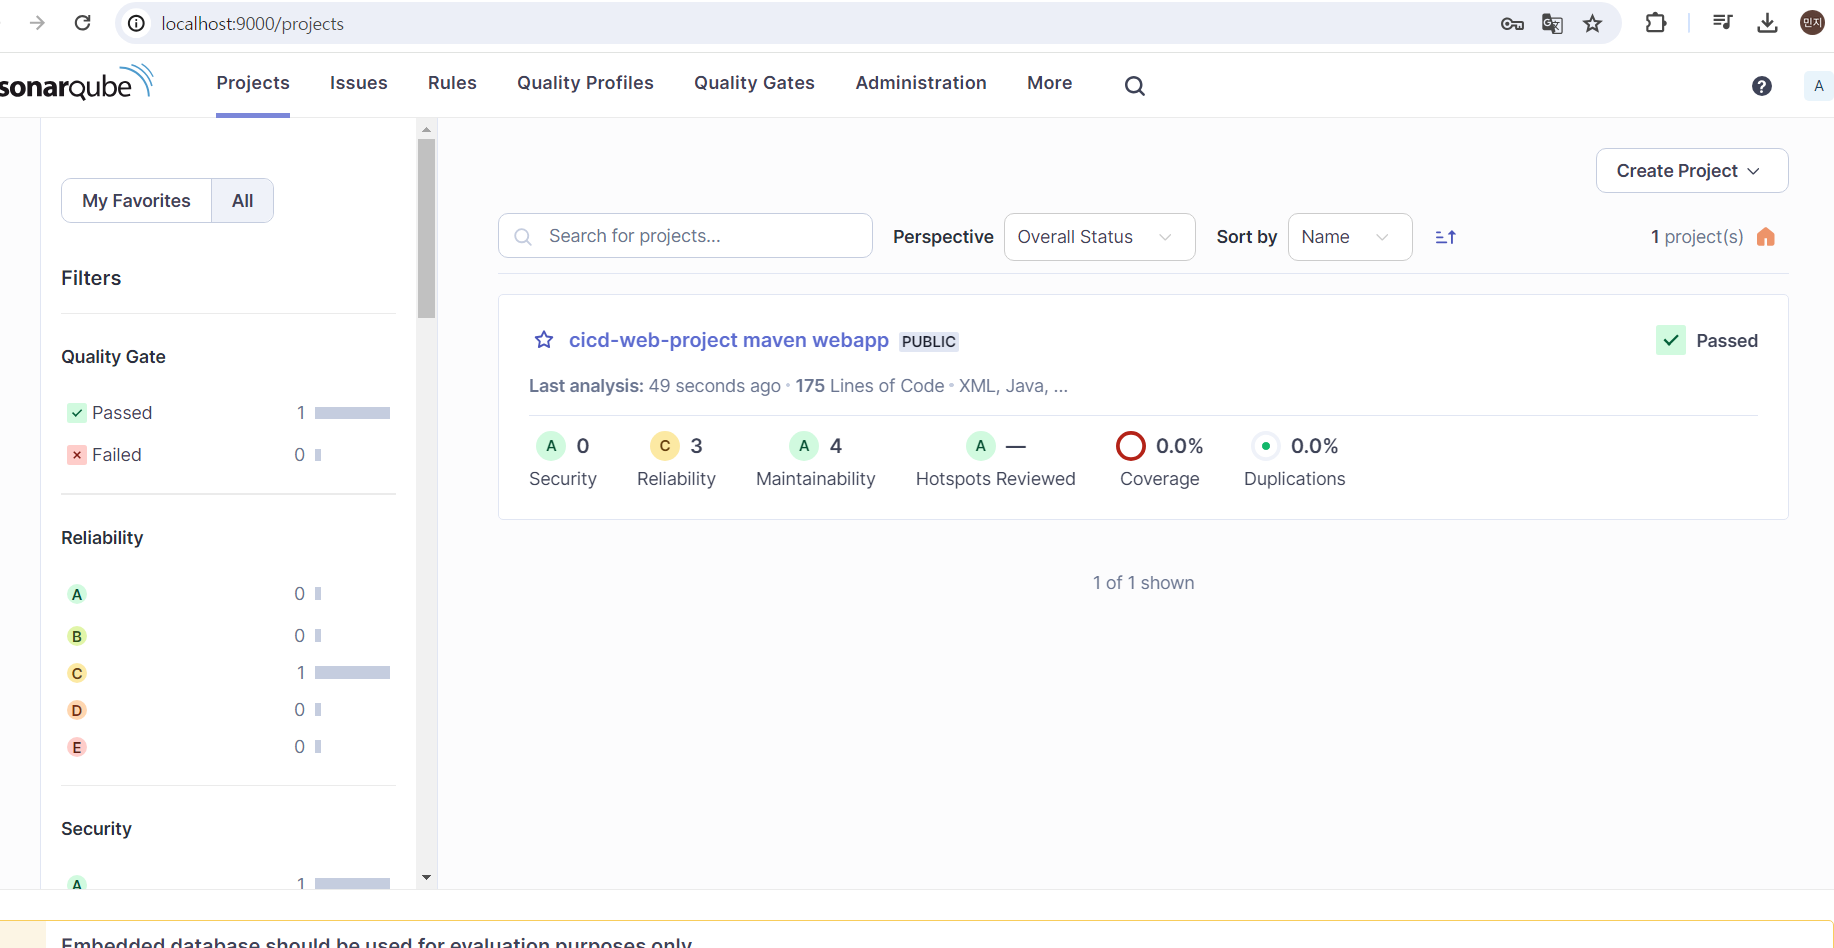Open the translate page icon
The height and width of the screenshot is (948, 1834).
[x=1552, y=23]
